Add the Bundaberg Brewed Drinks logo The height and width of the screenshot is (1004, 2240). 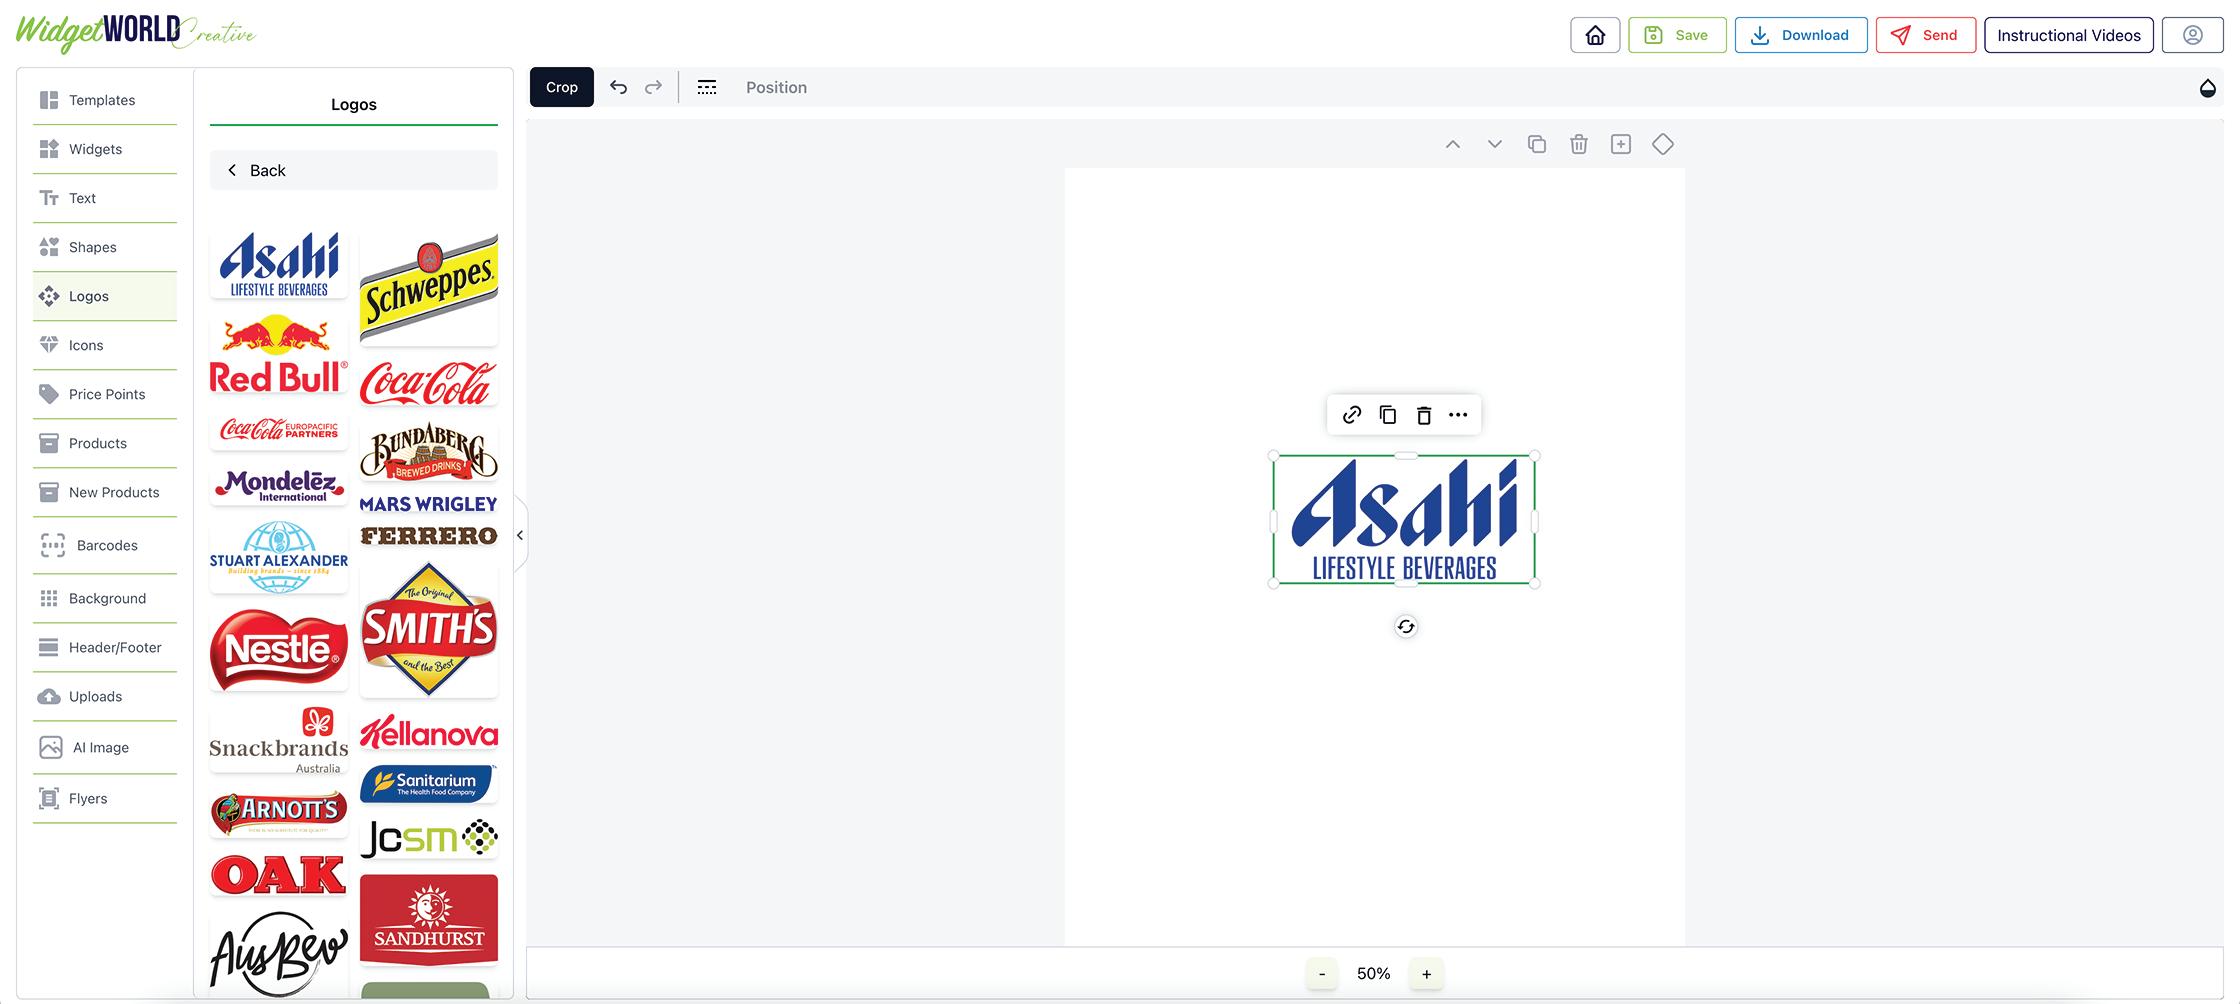pyautogui.click(x=429, y=451)
